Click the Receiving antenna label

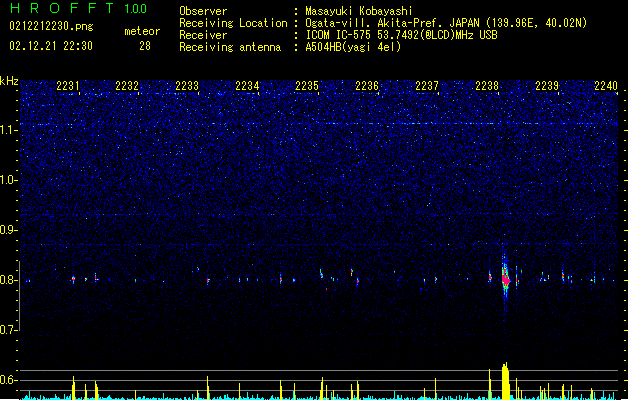click(230, 47)
